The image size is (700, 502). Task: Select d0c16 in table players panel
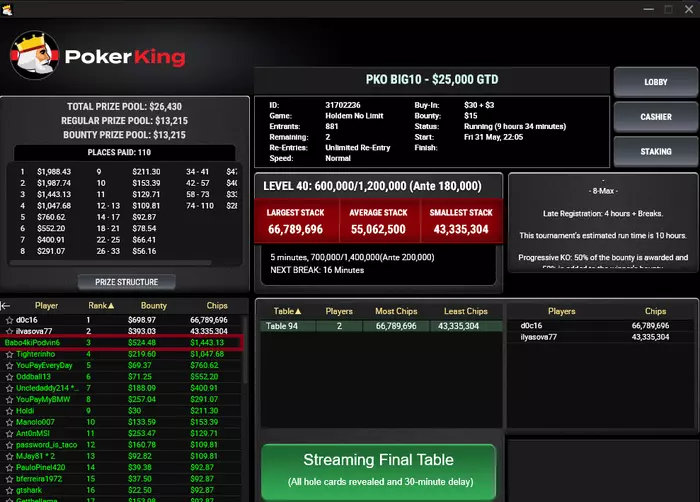click(x=601, y=326)
